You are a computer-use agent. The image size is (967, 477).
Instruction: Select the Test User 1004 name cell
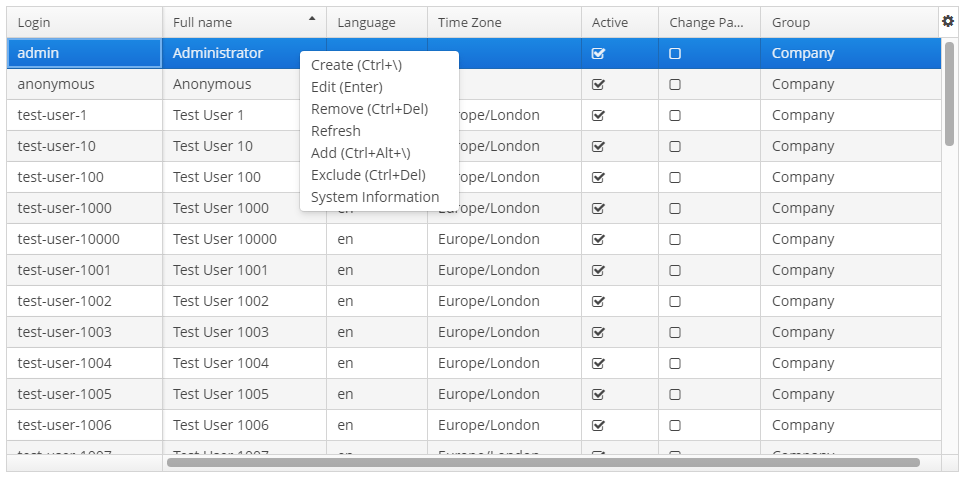(x=221, y=364)
